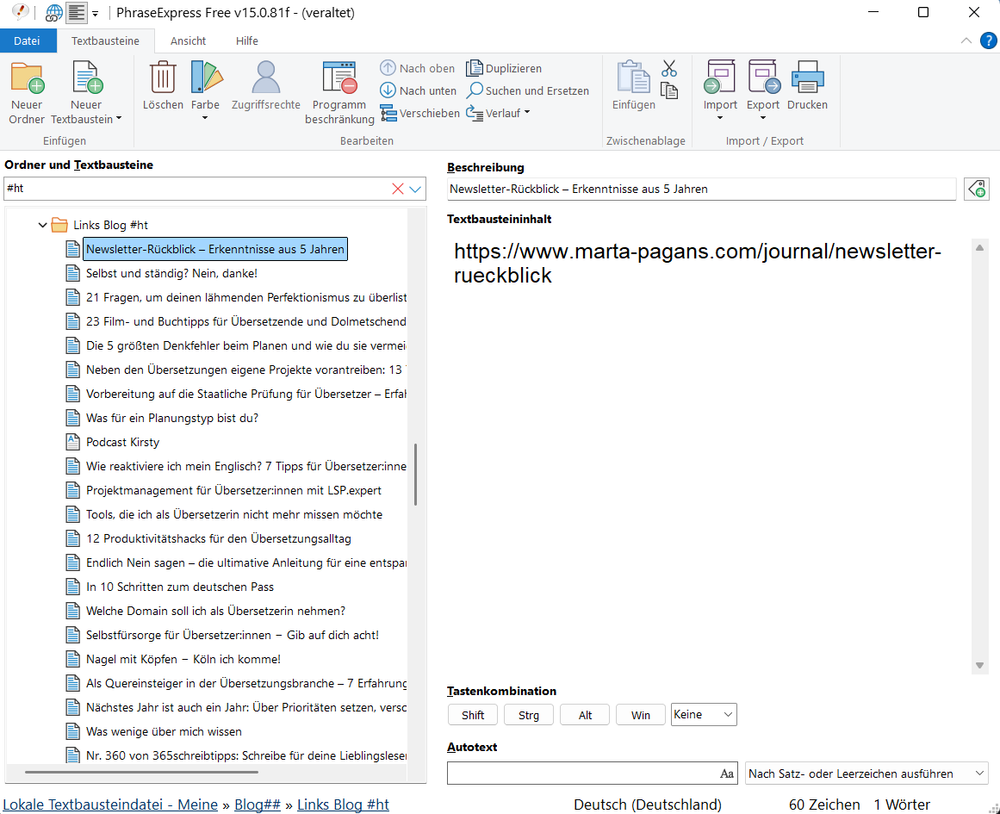Open help via the question mark icon

[x=988, y=41]
